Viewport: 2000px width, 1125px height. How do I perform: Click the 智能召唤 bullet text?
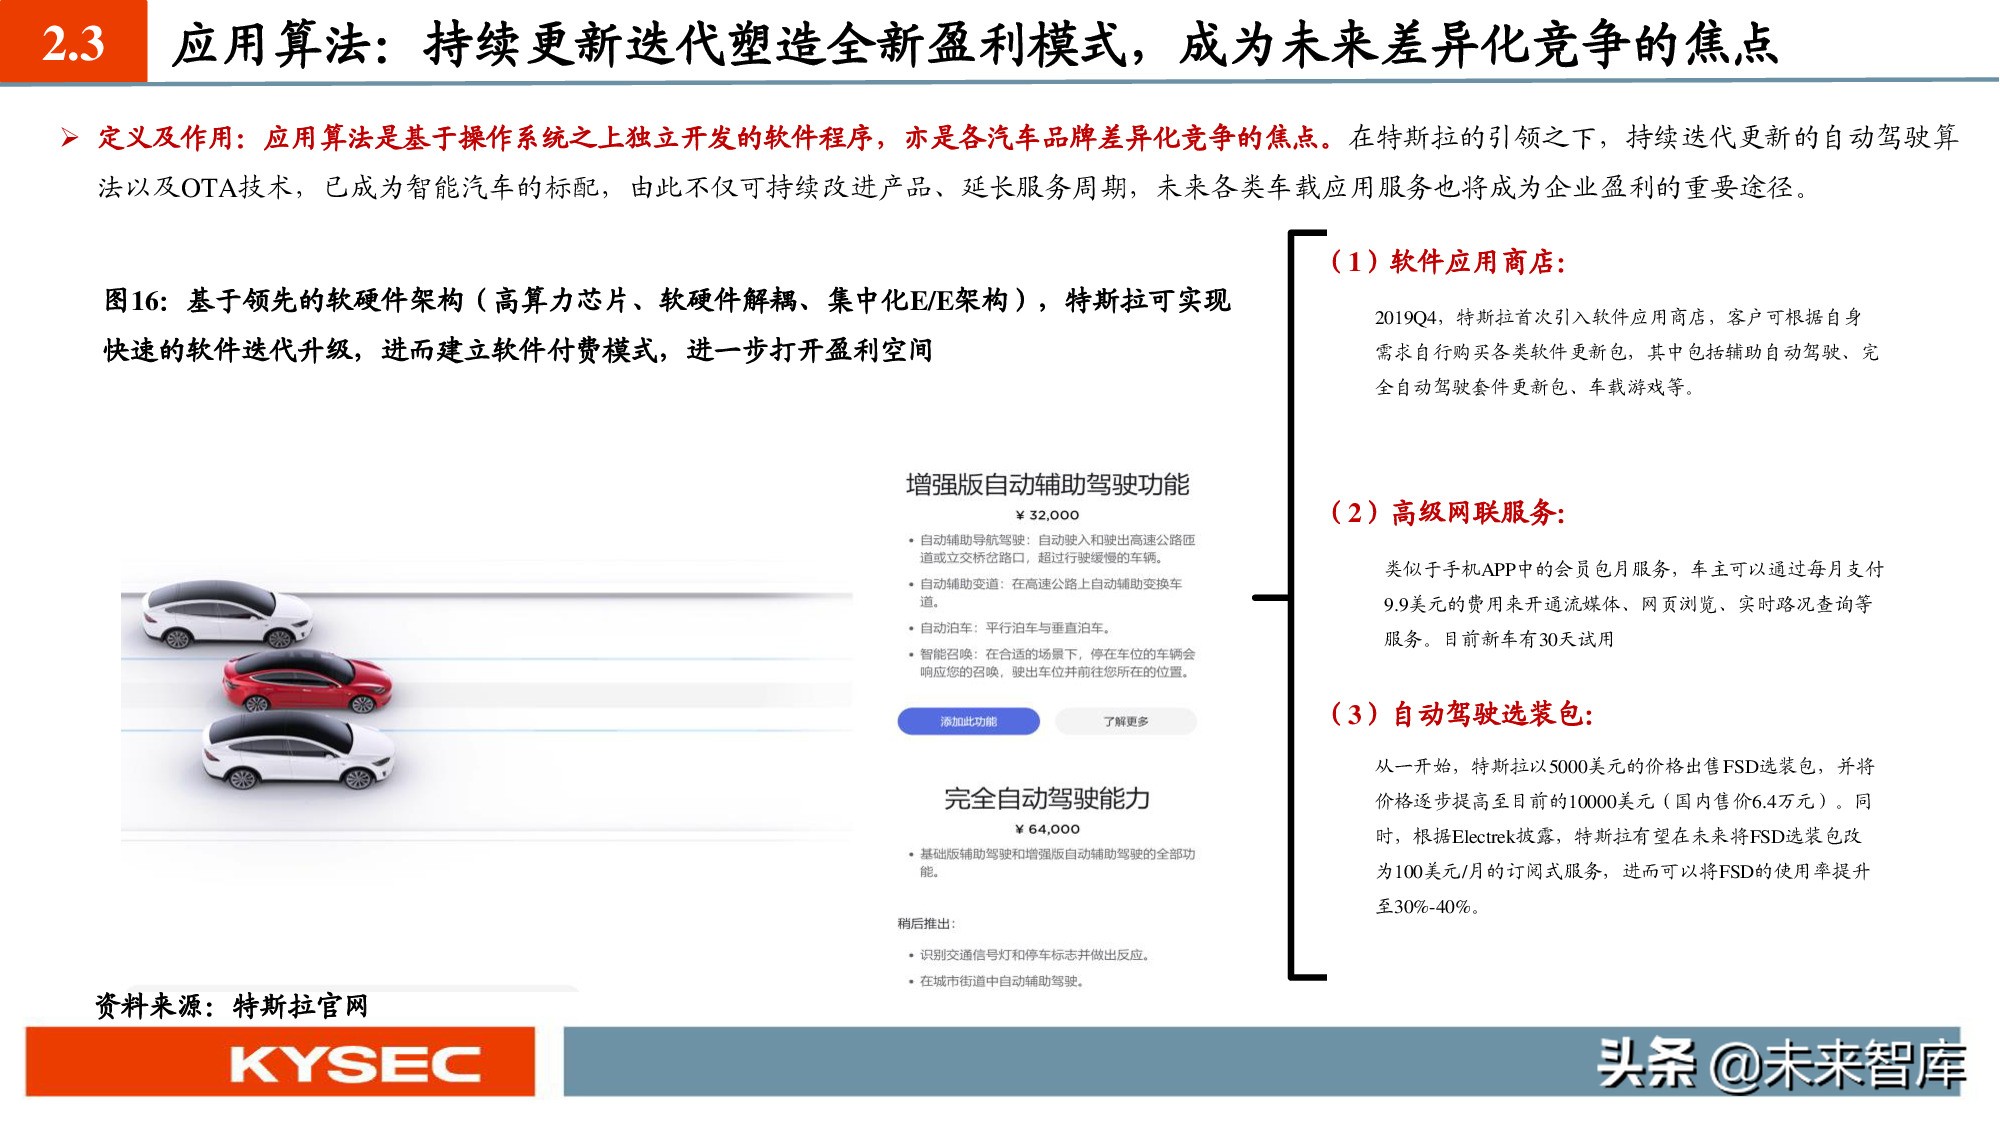tap(1057, 663)
